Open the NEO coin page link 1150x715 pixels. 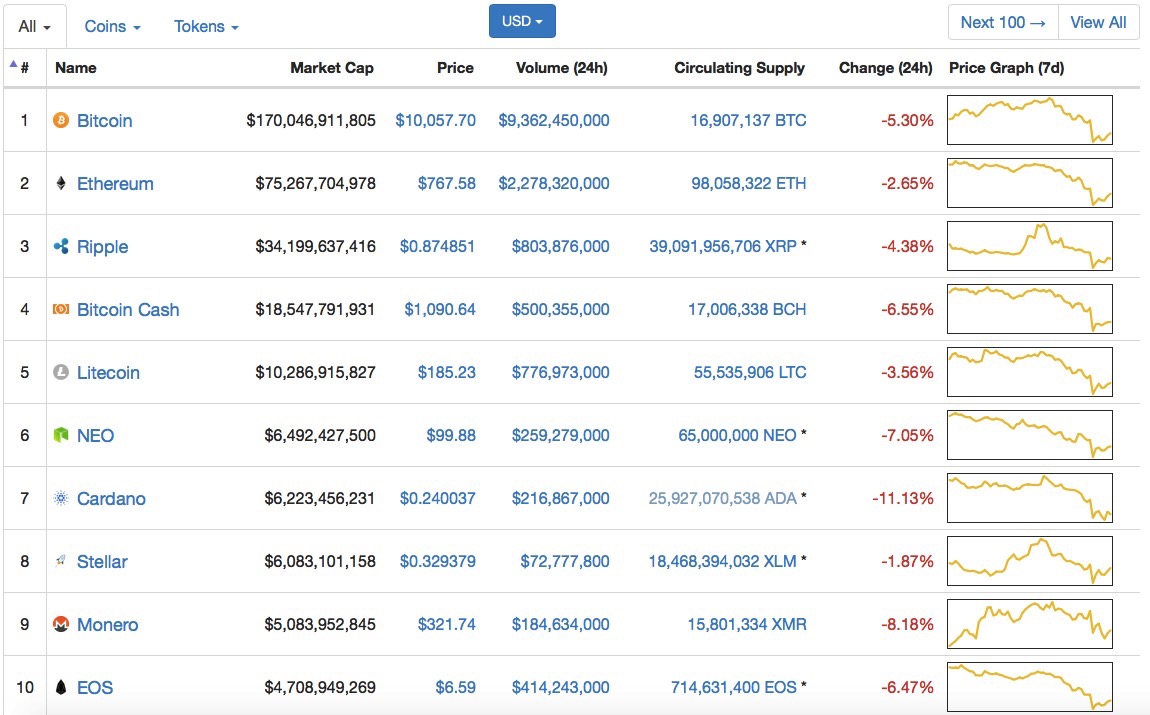click(x=95, y=436)
